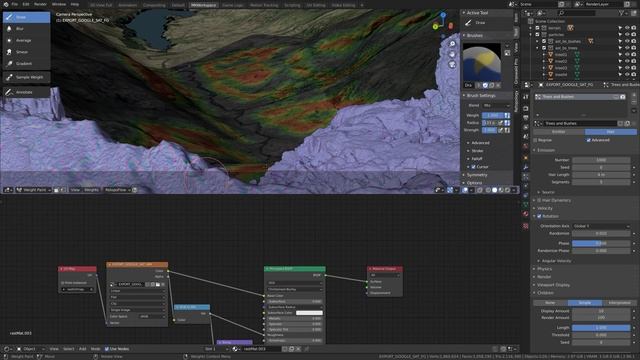
Task: Open the Texture properties checker tab icon
Action: click(526, 226)
